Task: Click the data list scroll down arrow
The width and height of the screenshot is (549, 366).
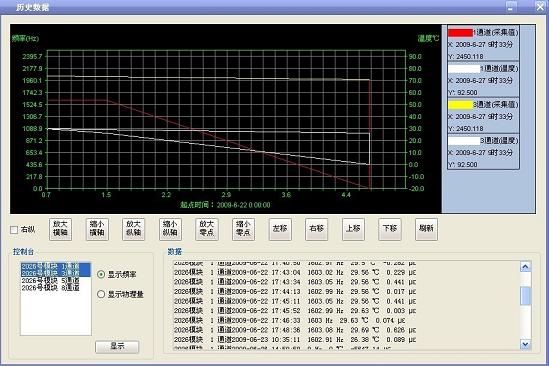Action: tap(525, 345)
